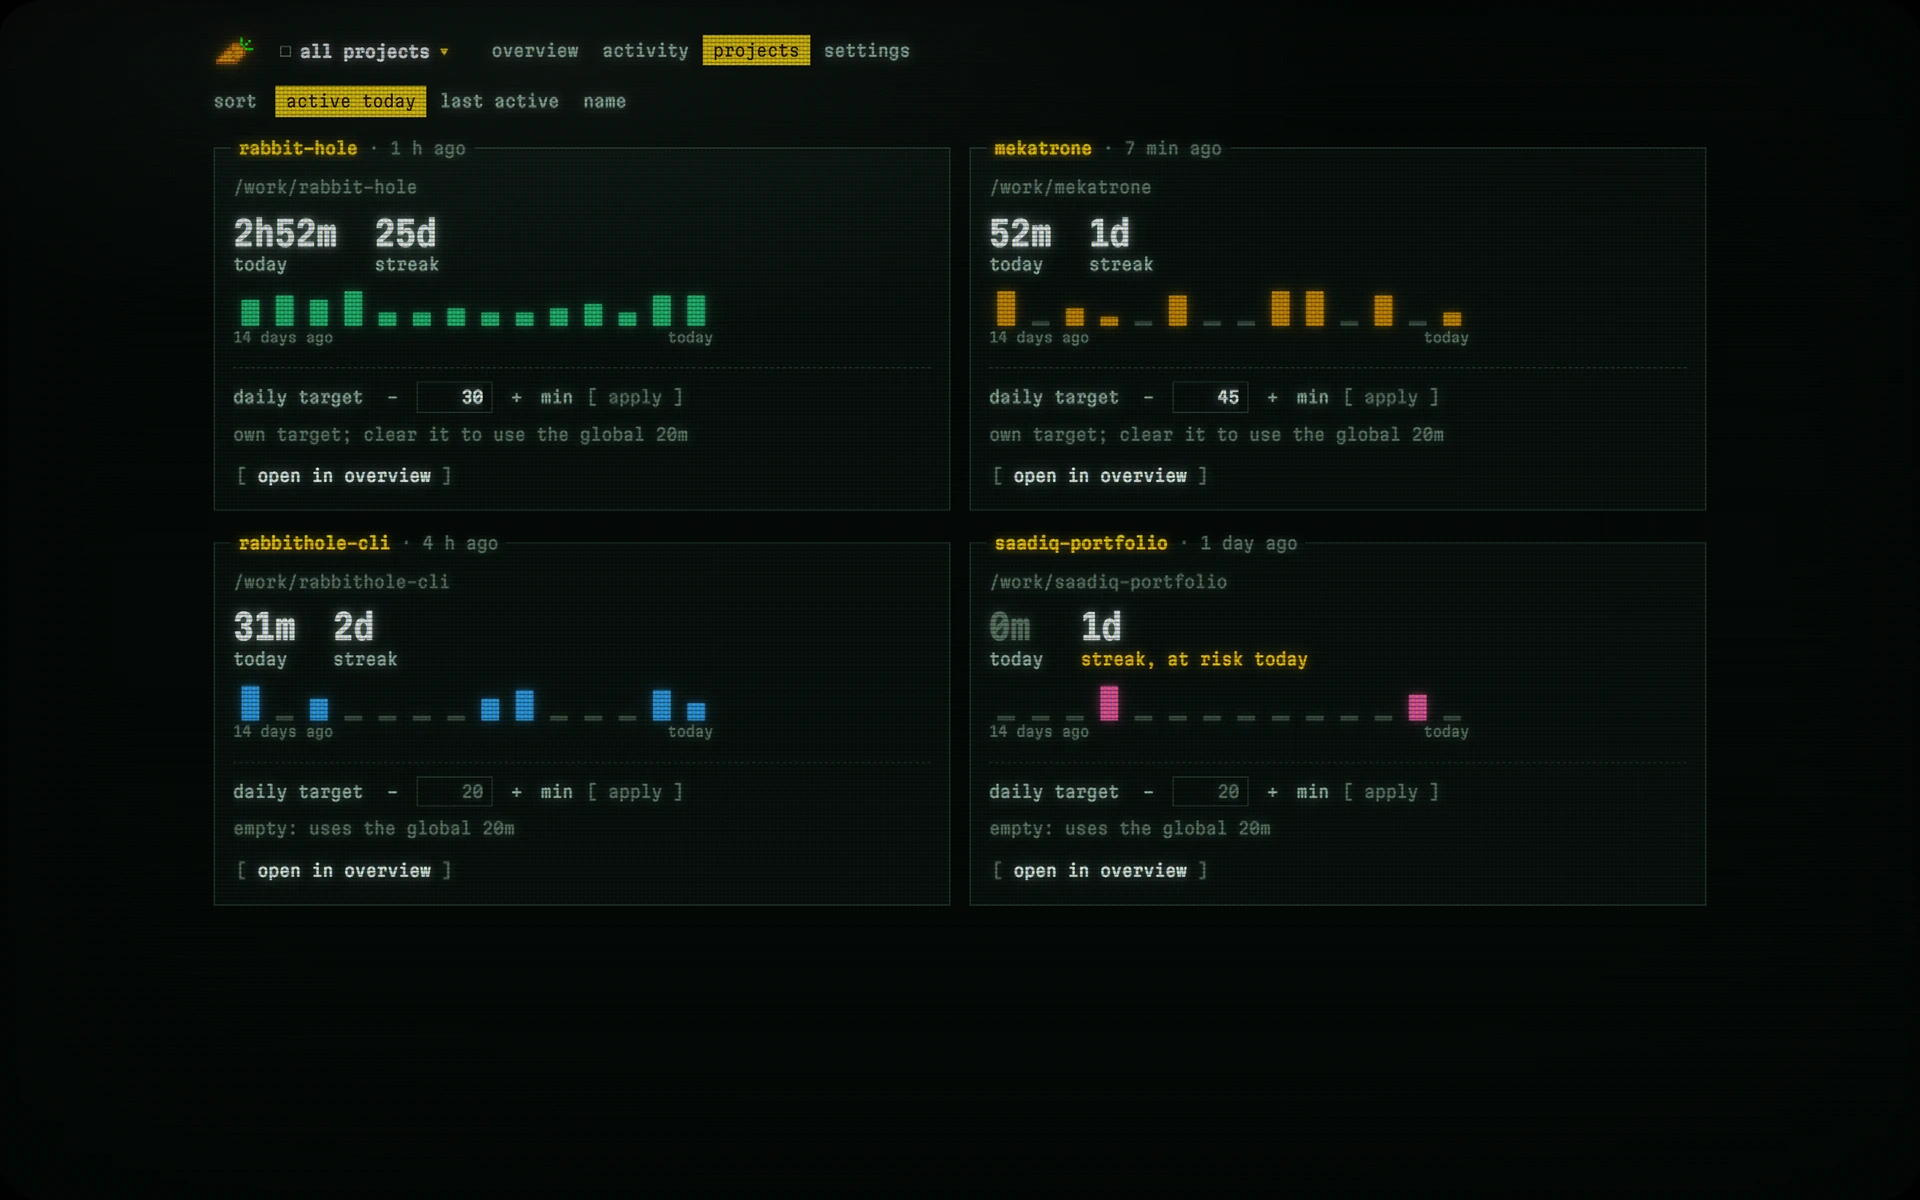
Task: Open the saadiq-portfolio project title
Action: [1081, 543]
